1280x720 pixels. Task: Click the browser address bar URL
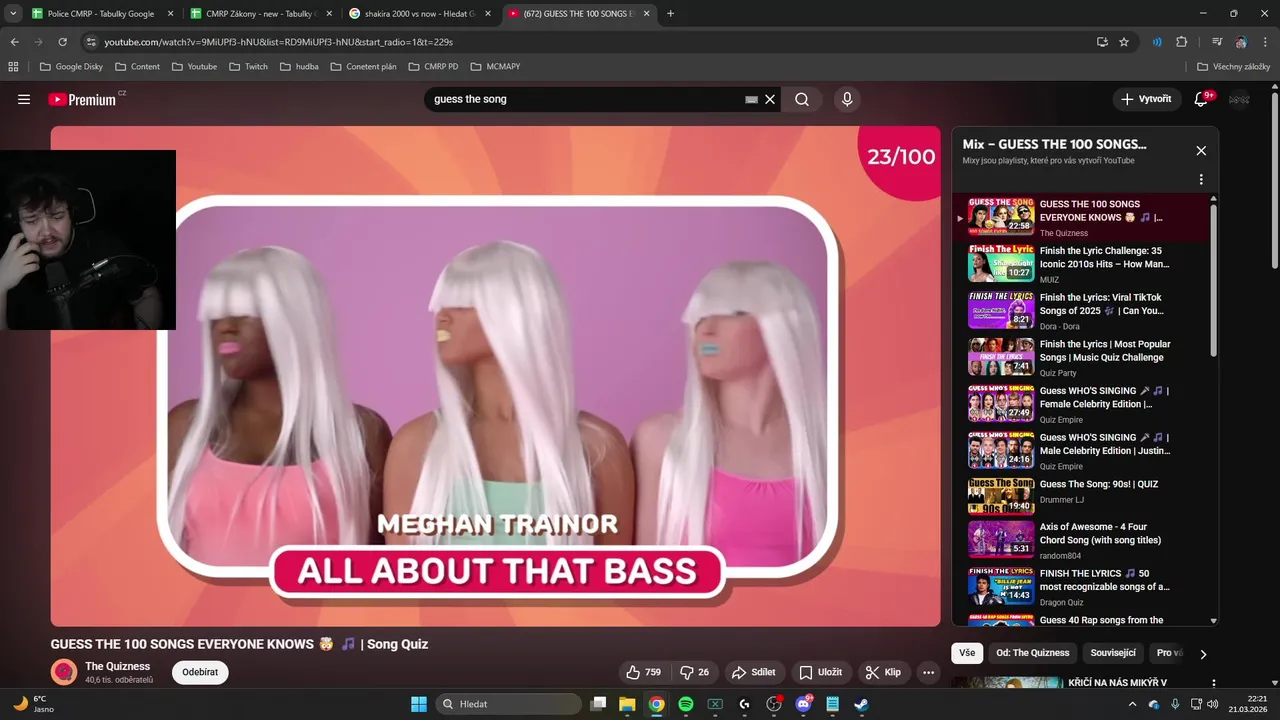click(279, 42)
